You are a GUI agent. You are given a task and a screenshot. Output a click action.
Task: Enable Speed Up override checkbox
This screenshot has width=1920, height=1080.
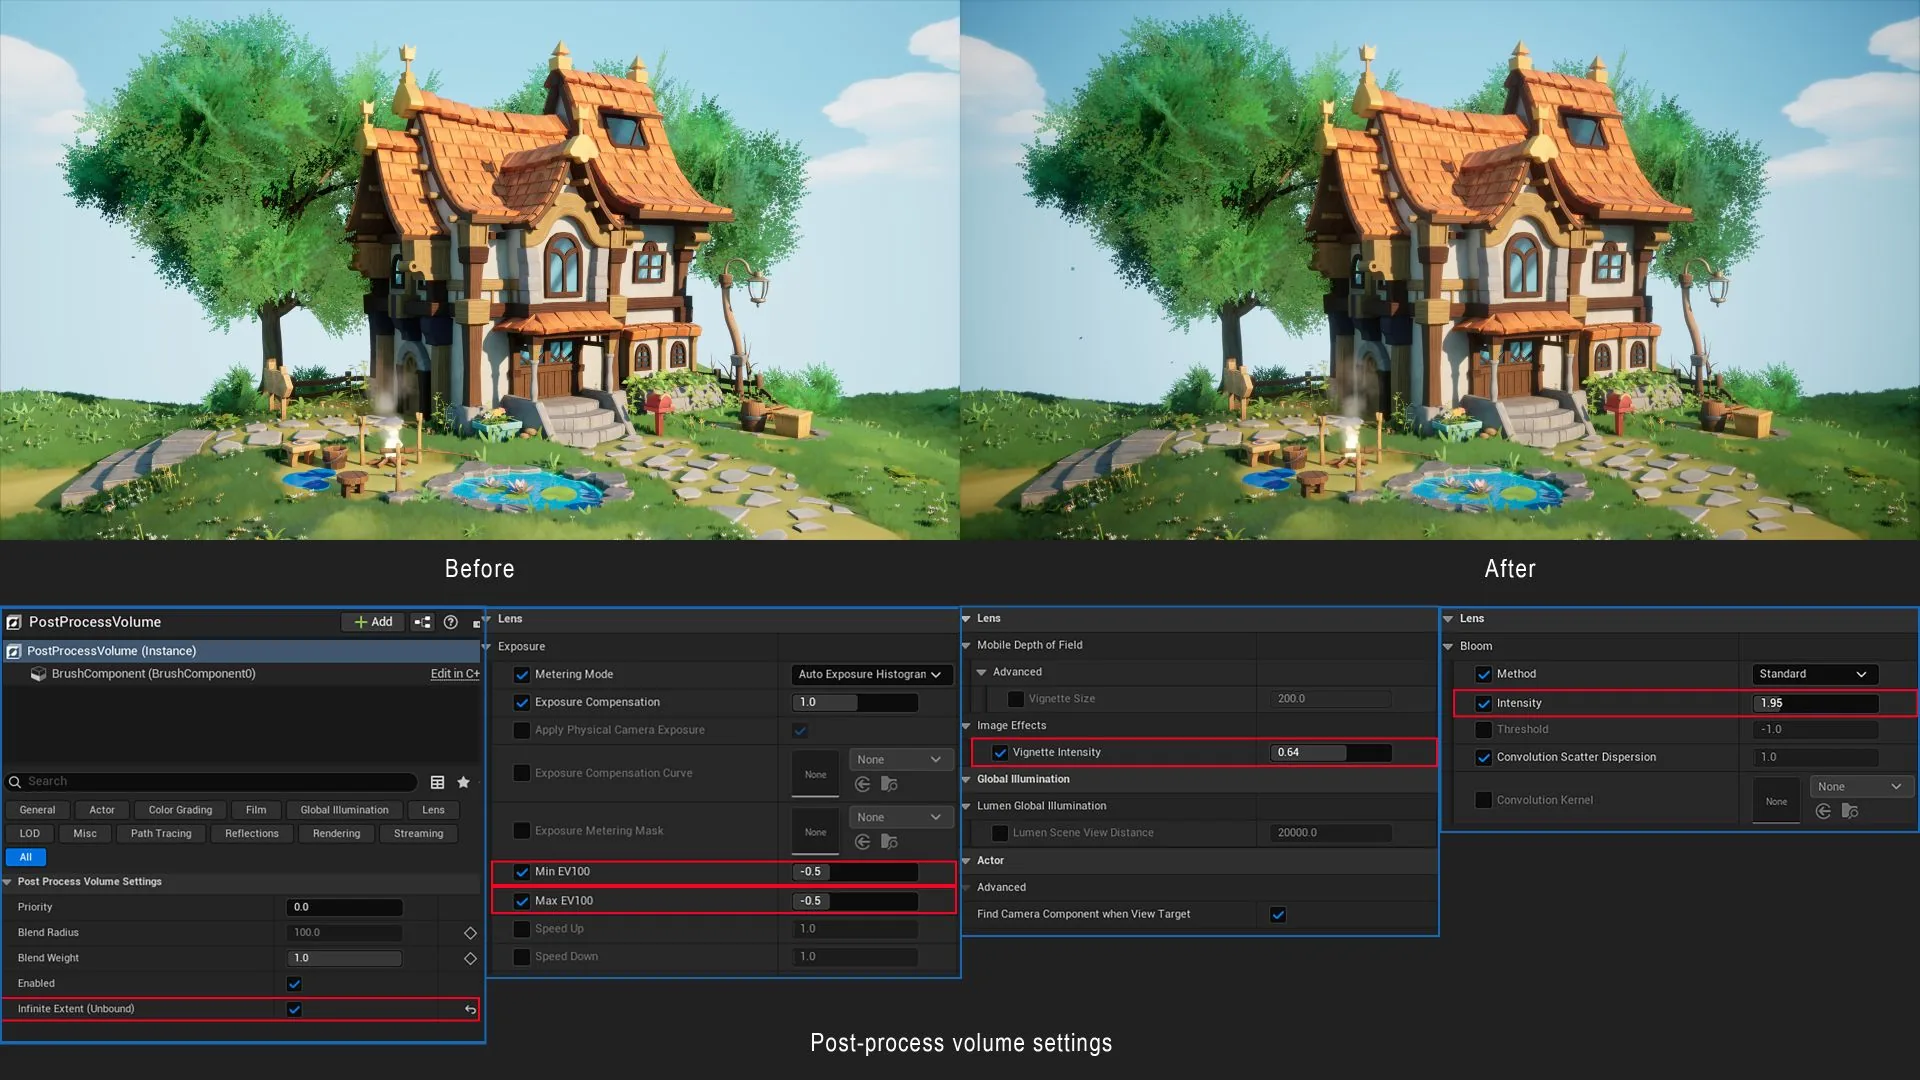coord(522,929)
